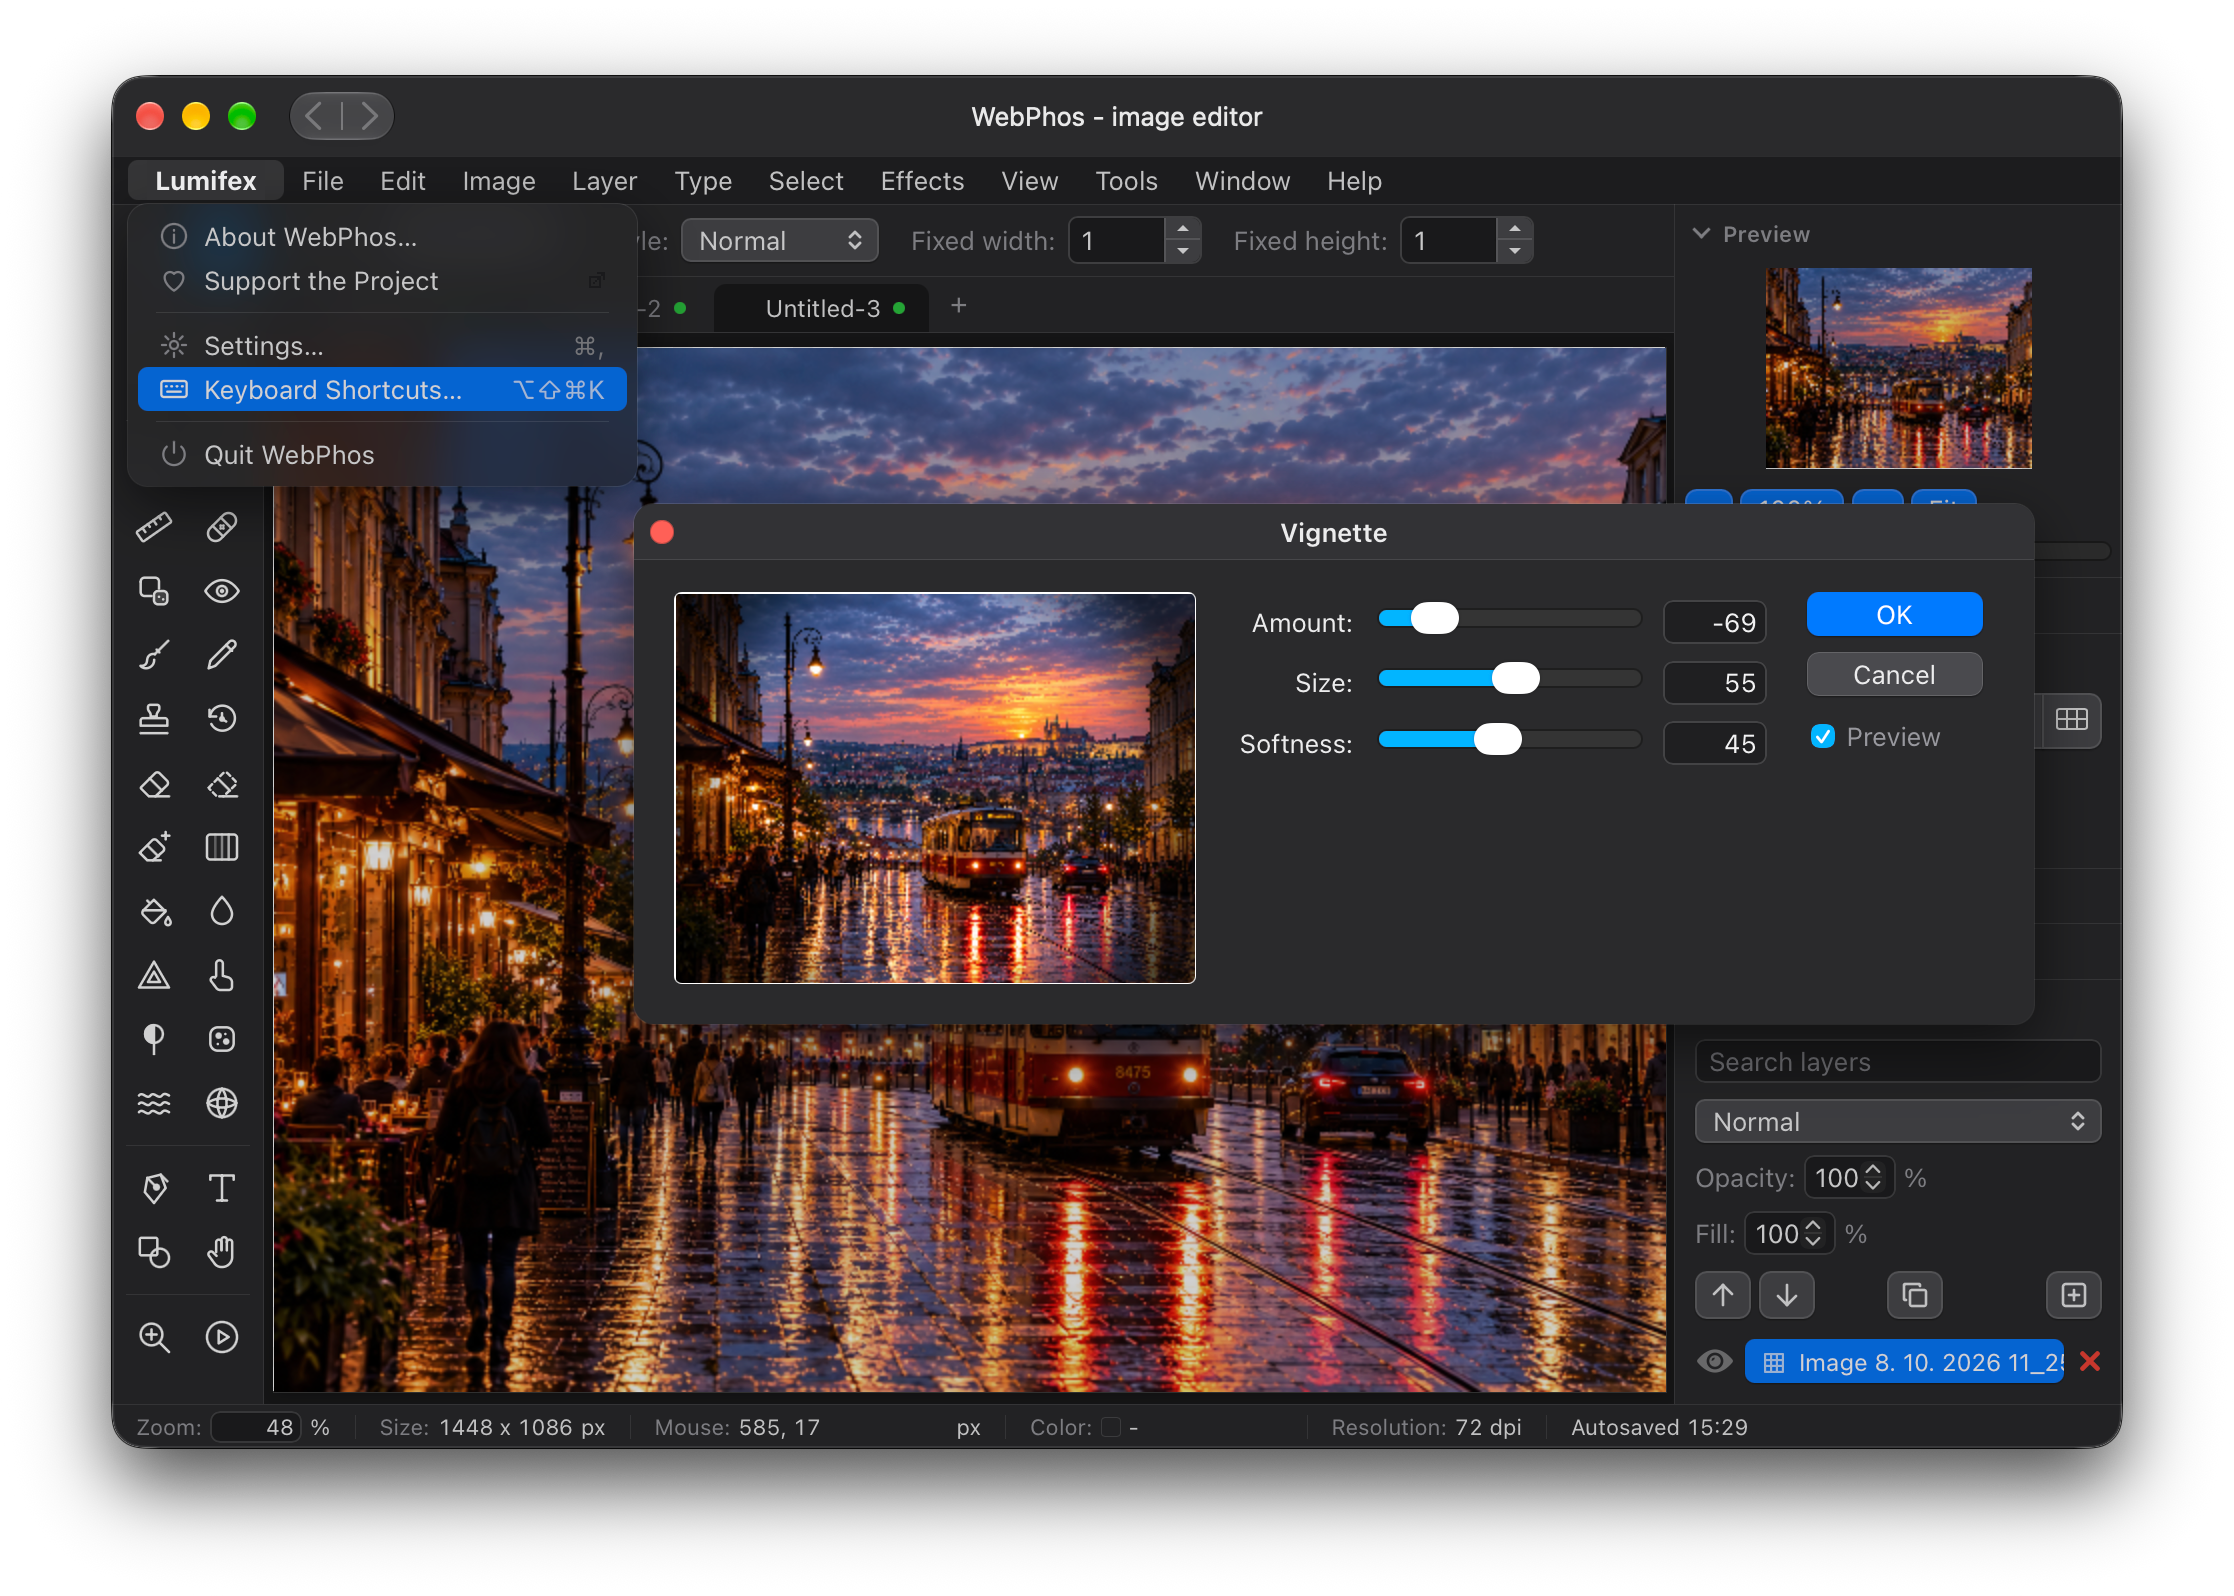This screenshot has height=1596, width=2234.
Task: Open Settings… from the menu
Action: [382, 346]
